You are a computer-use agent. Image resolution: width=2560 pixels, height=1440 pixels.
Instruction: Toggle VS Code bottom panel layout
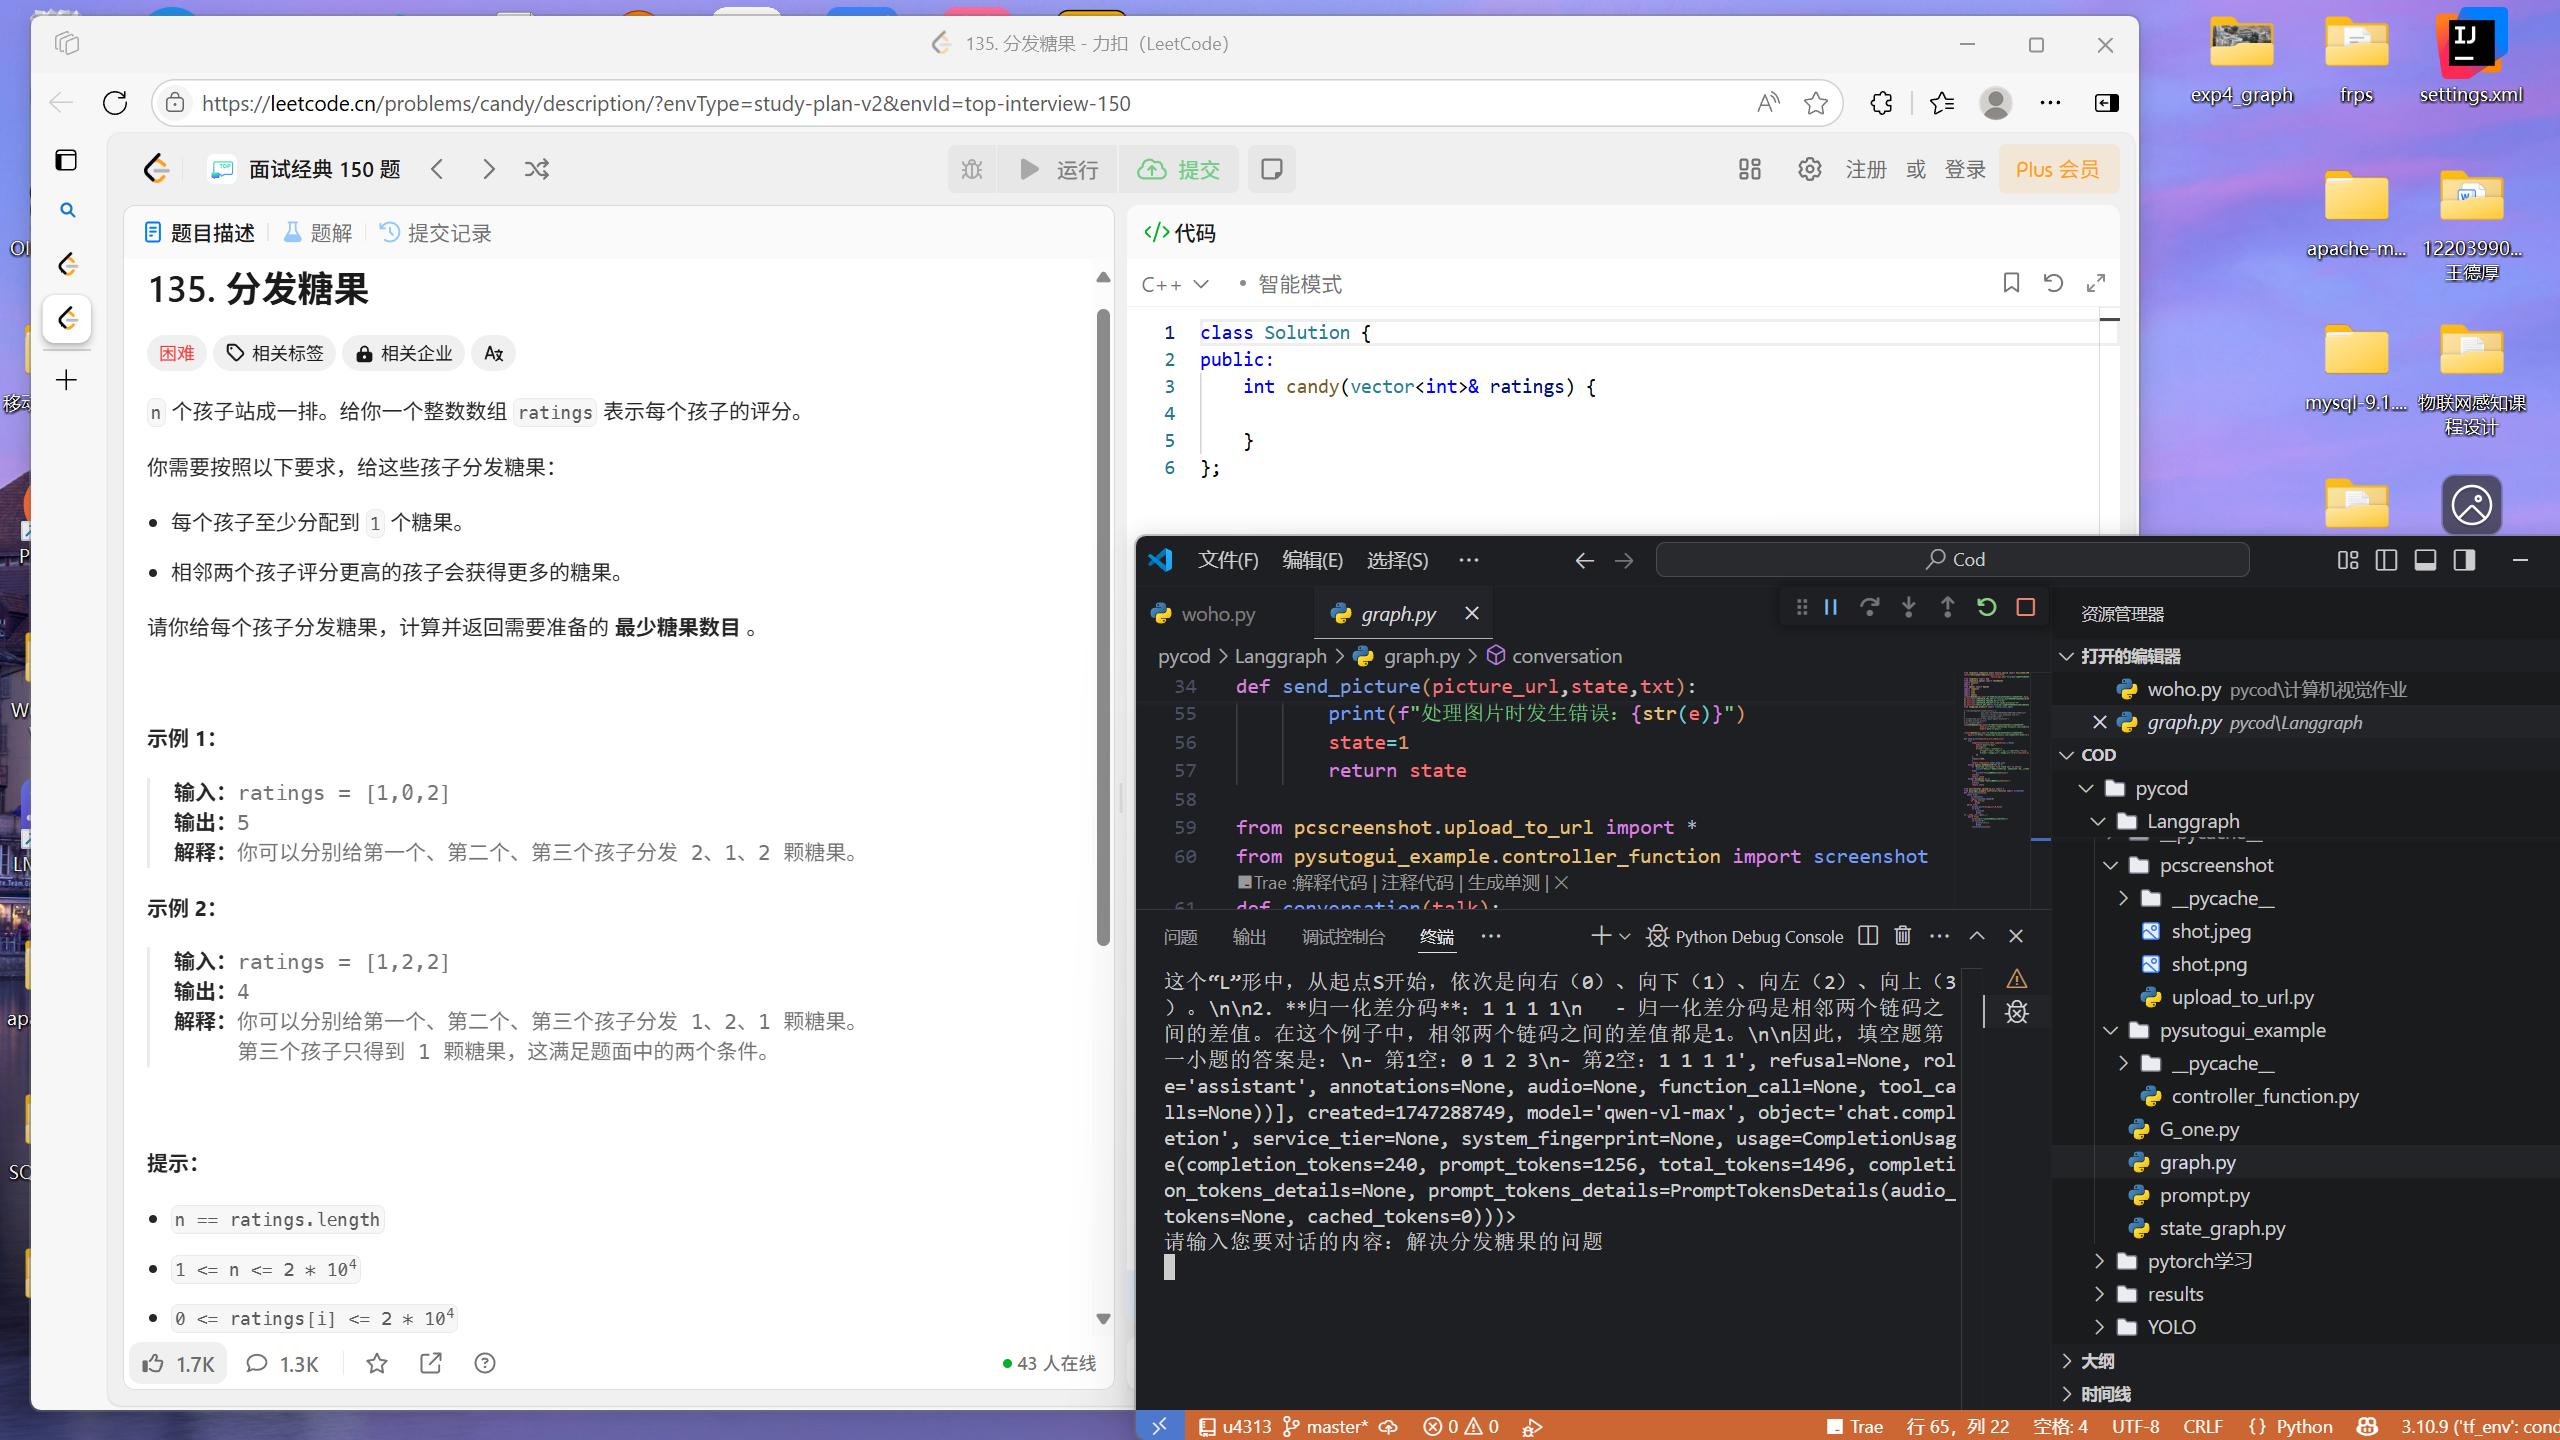point(2425,560)
